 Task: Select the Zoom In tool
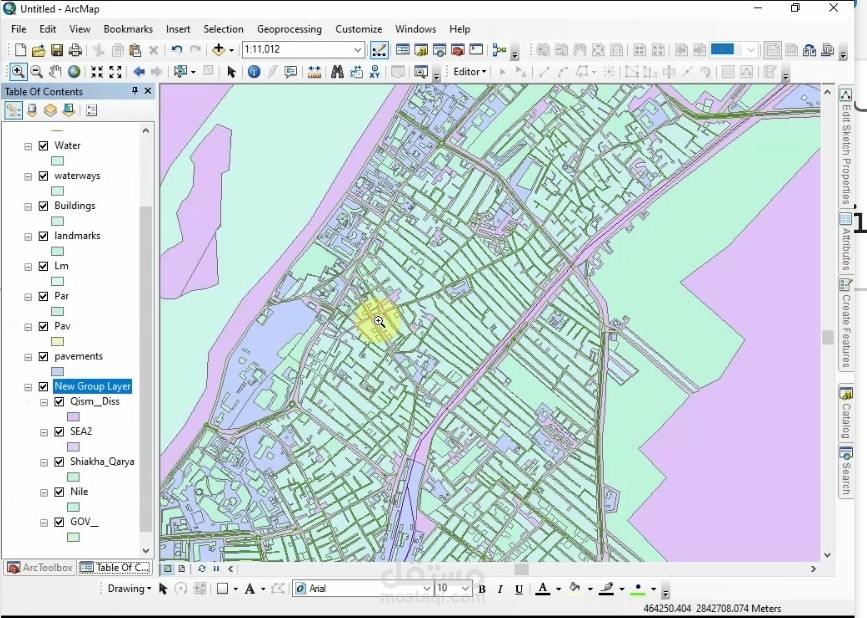[x=18, y=72]
